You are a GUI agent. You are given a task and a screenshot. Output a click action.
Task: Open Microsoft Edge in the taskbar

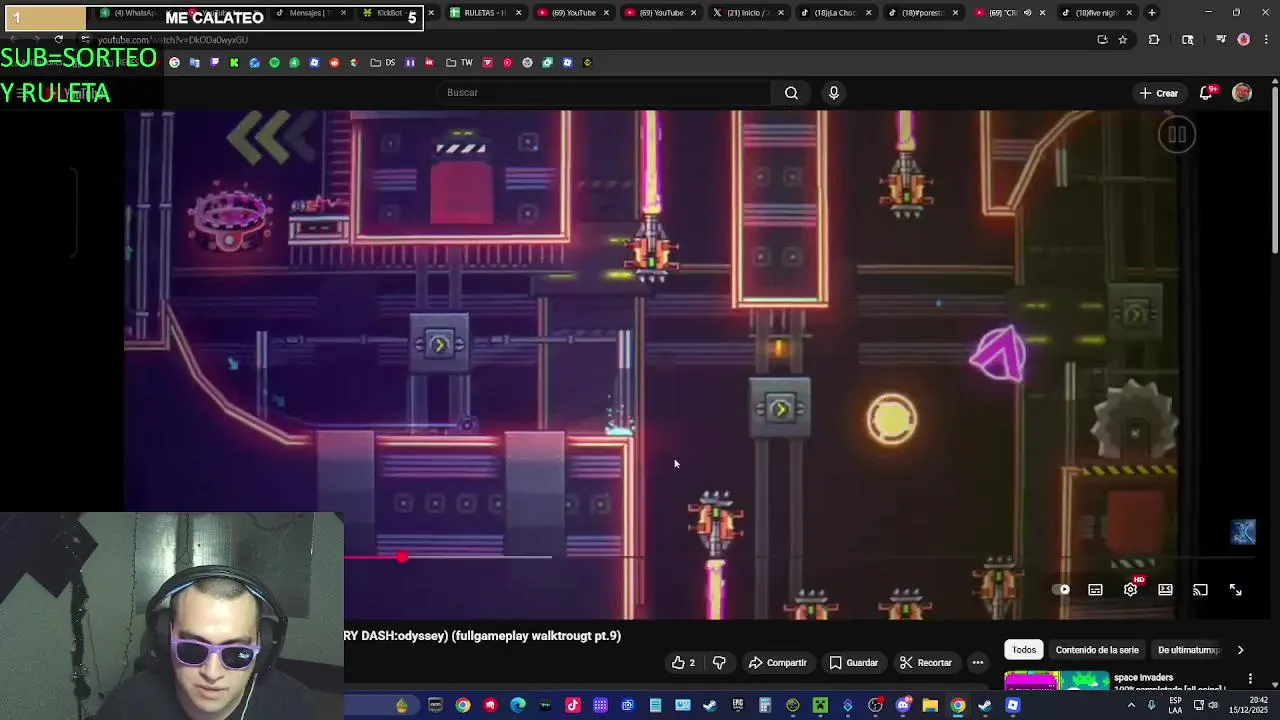coord(518,706)
